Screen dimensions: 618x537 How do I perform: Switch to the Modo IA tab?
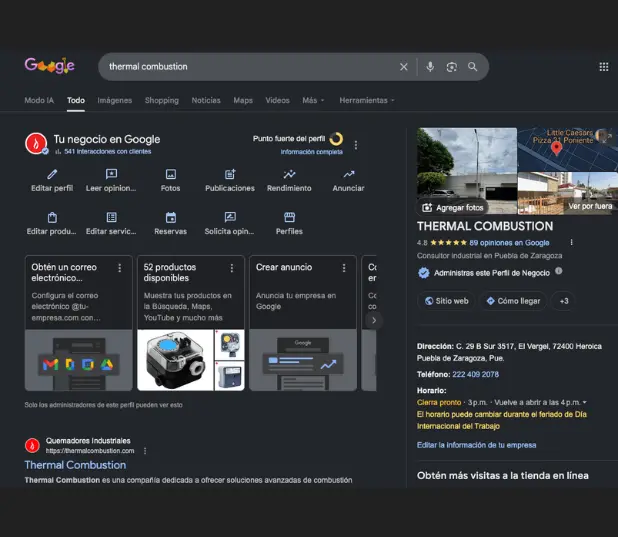[39, 100]
